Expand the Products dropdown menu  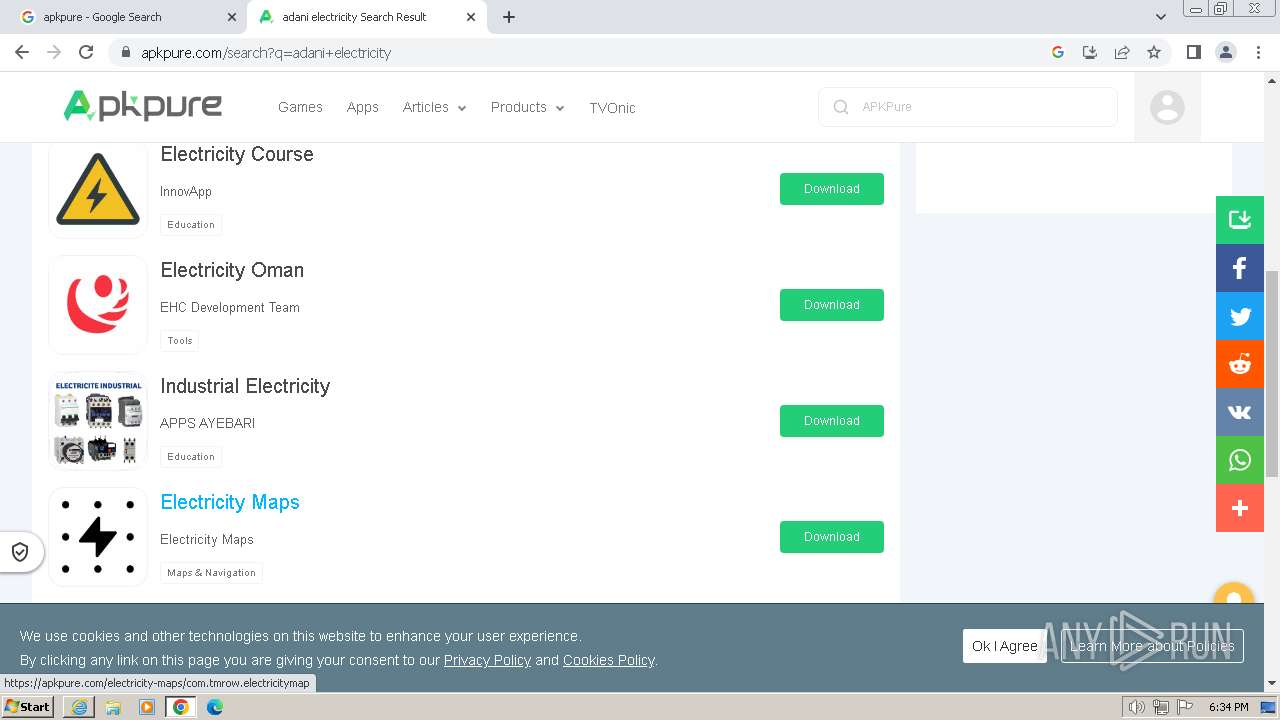(x=527, y=107)
